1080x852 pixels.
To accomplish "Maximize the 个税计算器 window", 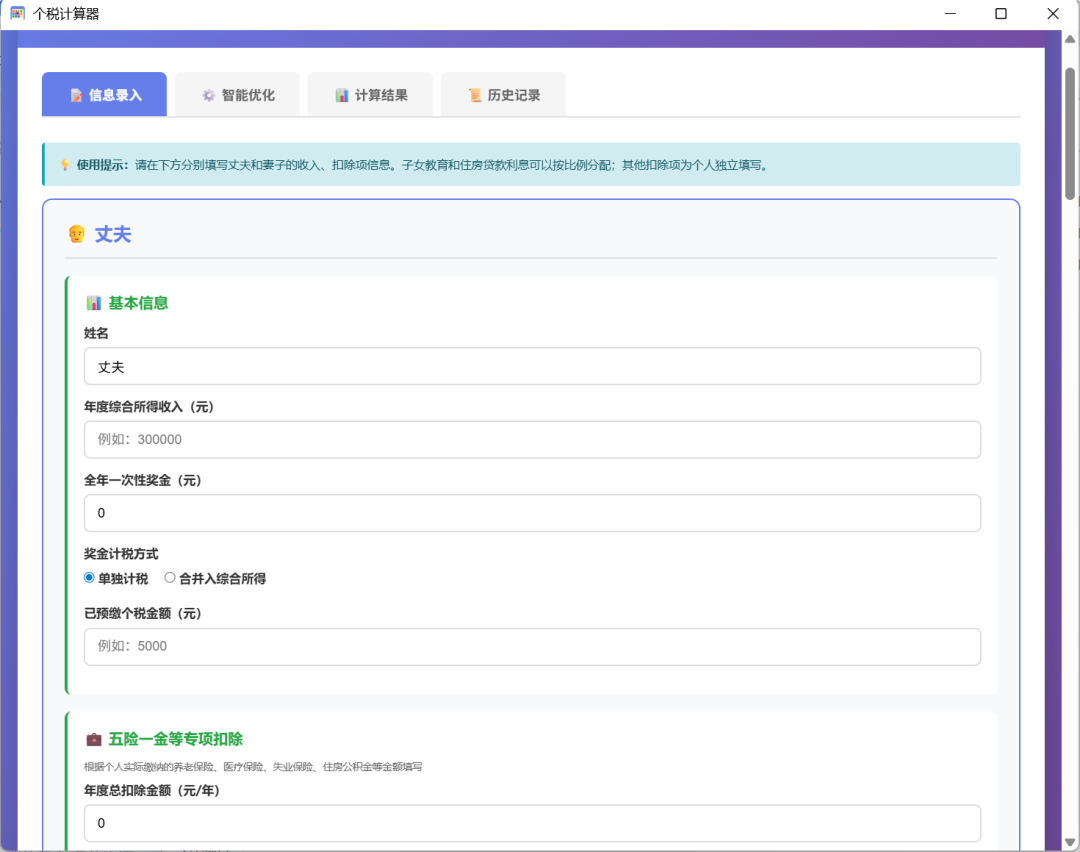I will 1001,14.
